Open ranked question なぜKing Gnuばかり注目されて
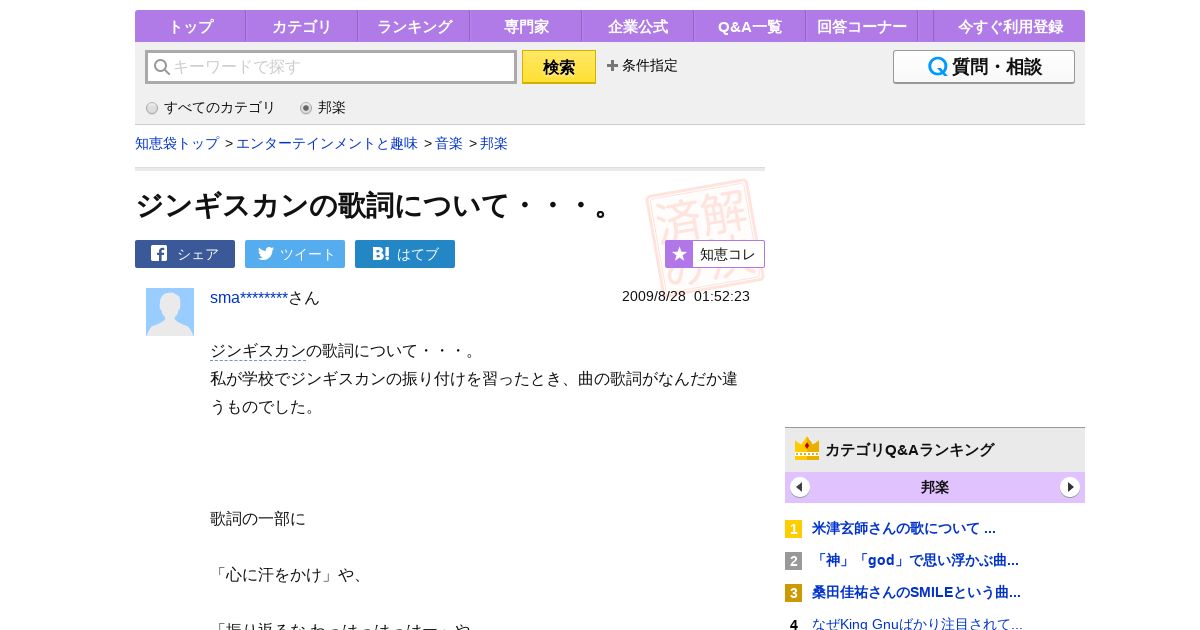Viewport: 1200px width, 630px height. [x=917, y=624]
